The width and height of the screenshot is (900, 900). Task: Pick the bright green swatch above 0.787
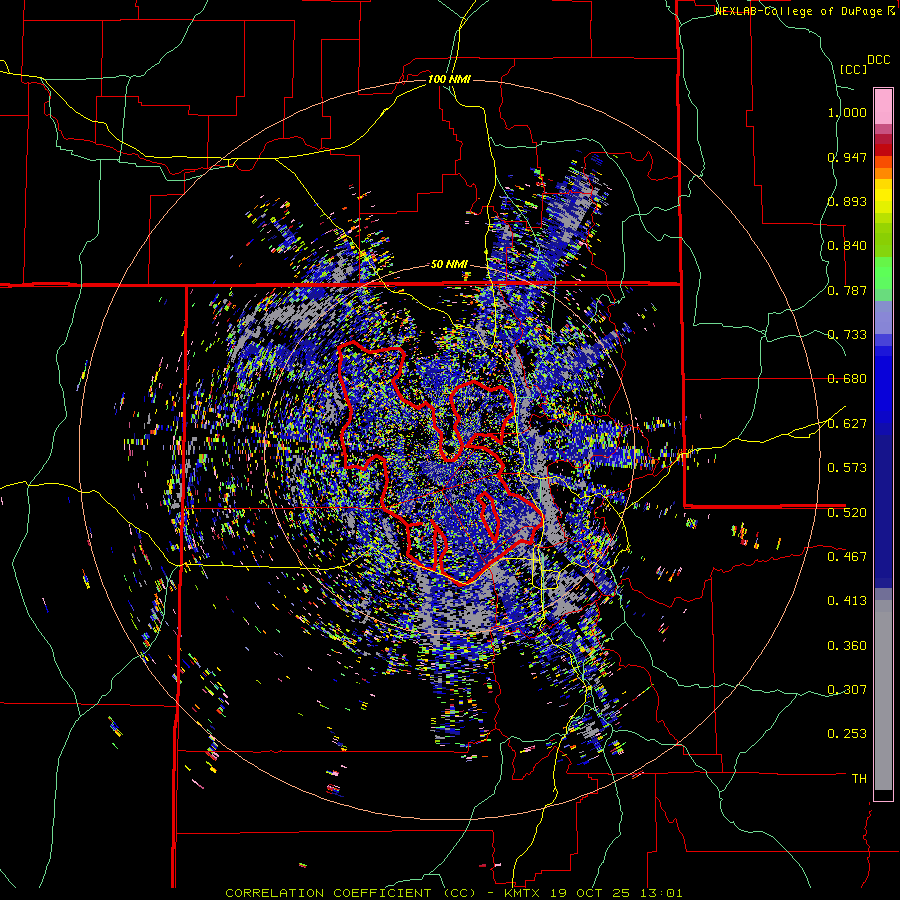pyautogui.click(x=883, y=273)
